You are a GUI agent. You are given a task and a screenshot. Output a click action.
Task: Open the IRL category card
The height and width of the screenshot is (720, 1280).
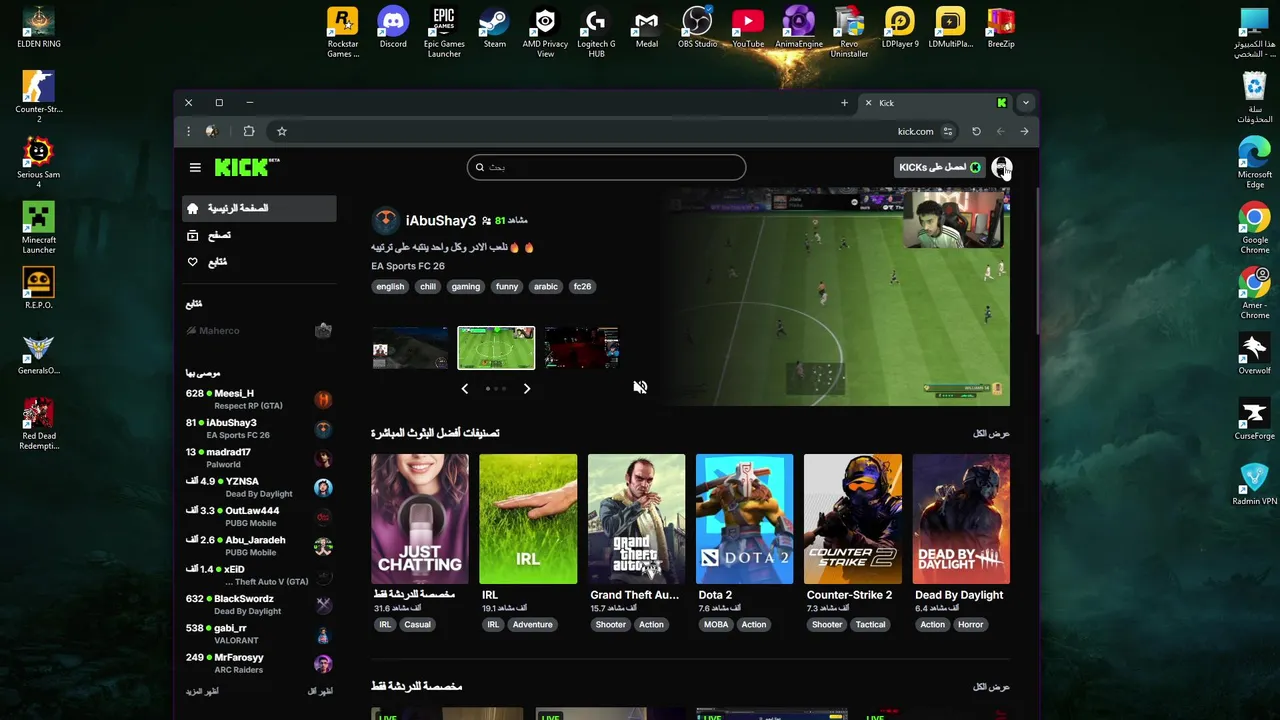click(528, 519)
